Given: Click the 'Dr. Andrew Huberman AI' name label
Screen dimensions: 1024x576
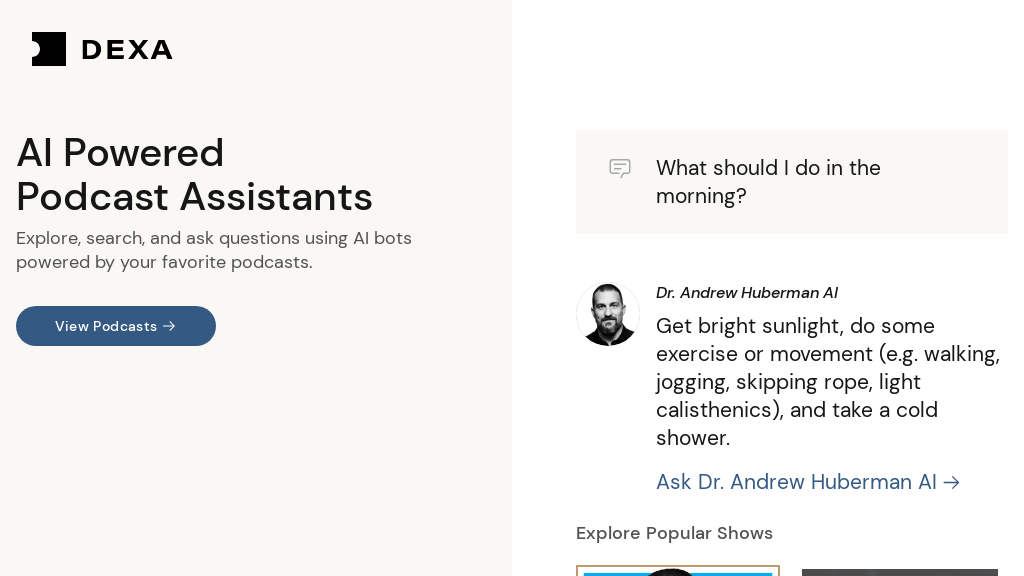Looking at the screenshot, I should tap(746, 293).
